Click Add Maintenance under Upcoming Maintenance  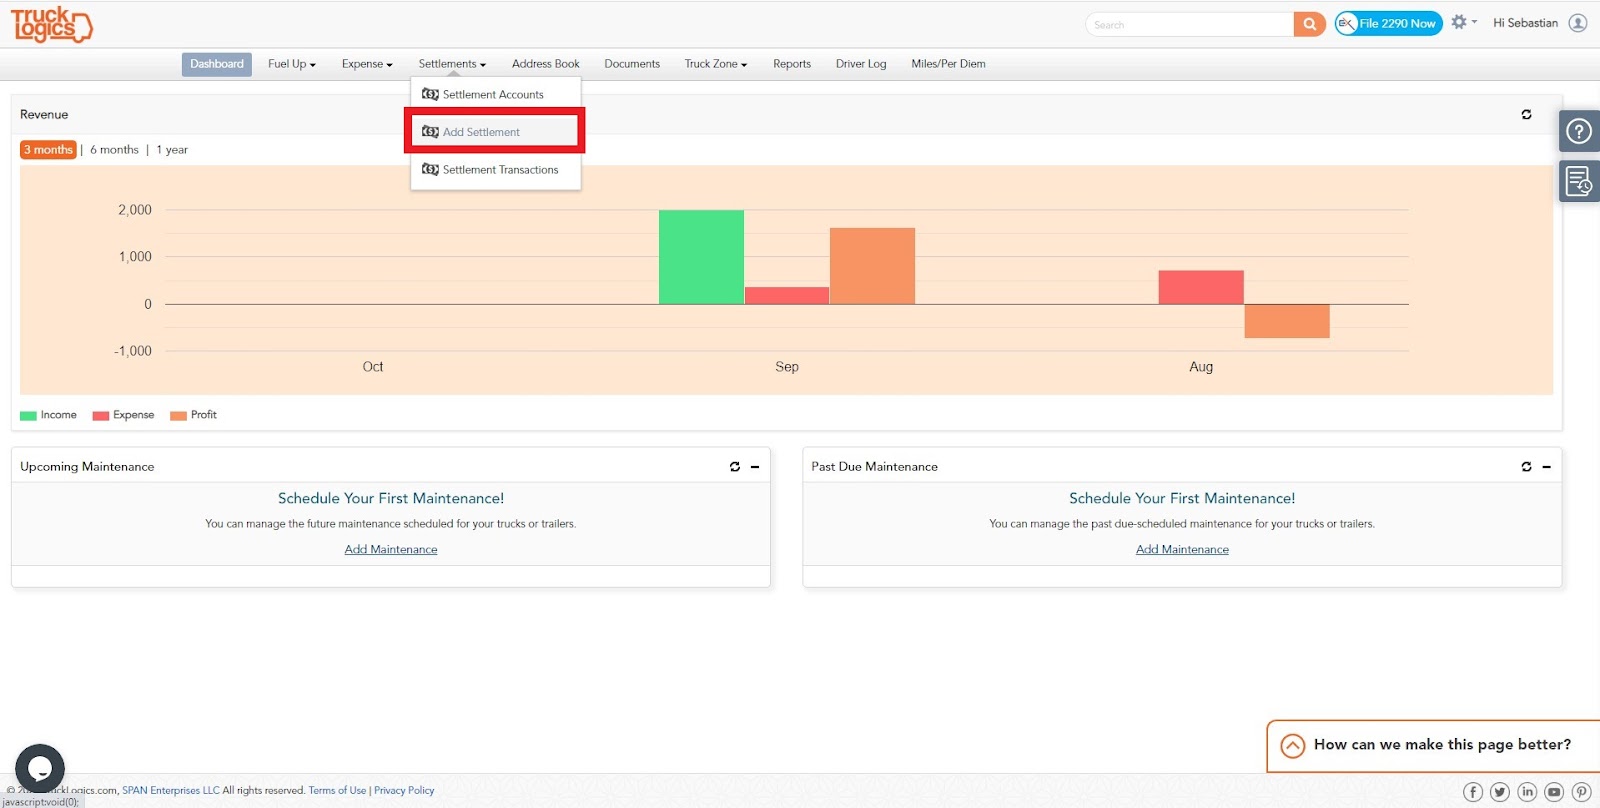pos(391,550)
